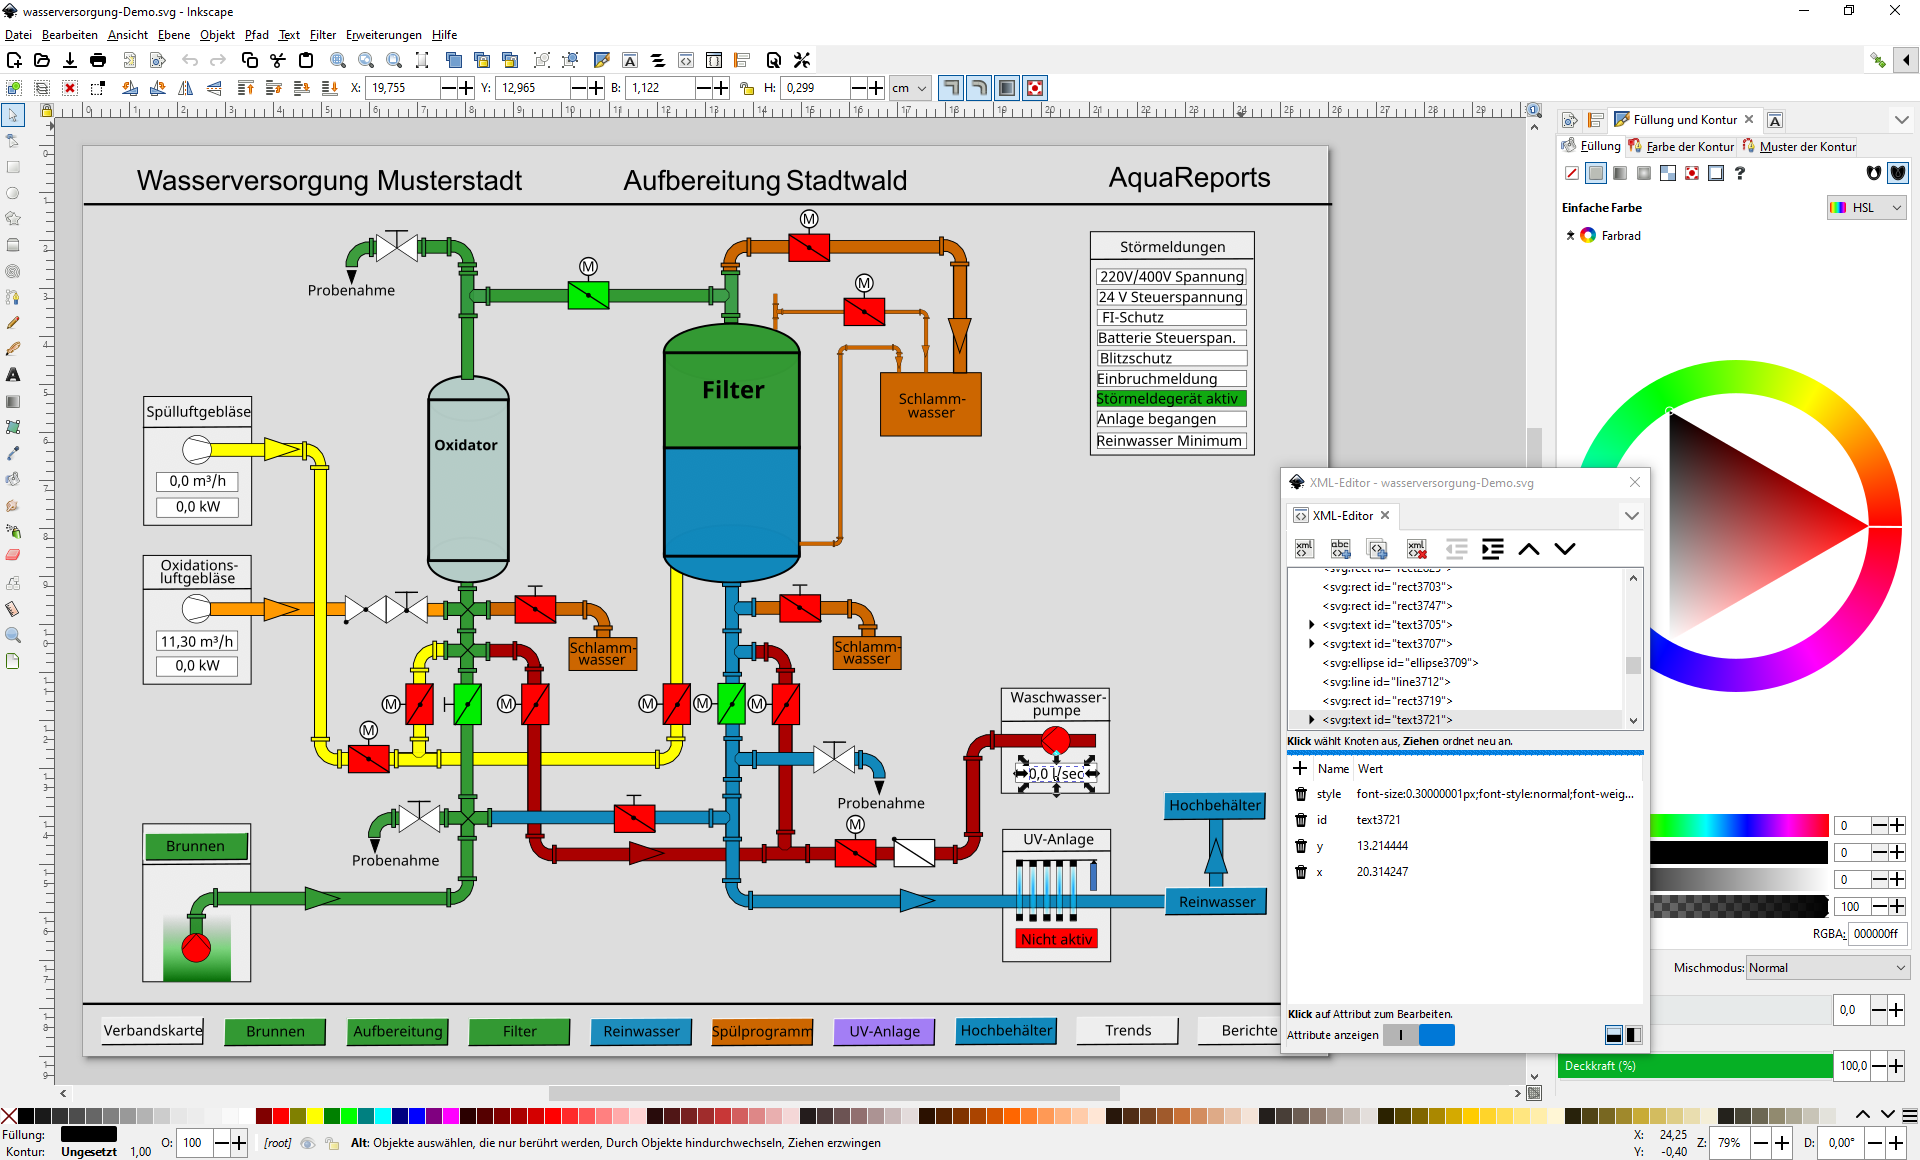The width and height of the screenshot is (1920, 1160).
Task: Move node down in XML-Editor
Action: click(1565, 549)
